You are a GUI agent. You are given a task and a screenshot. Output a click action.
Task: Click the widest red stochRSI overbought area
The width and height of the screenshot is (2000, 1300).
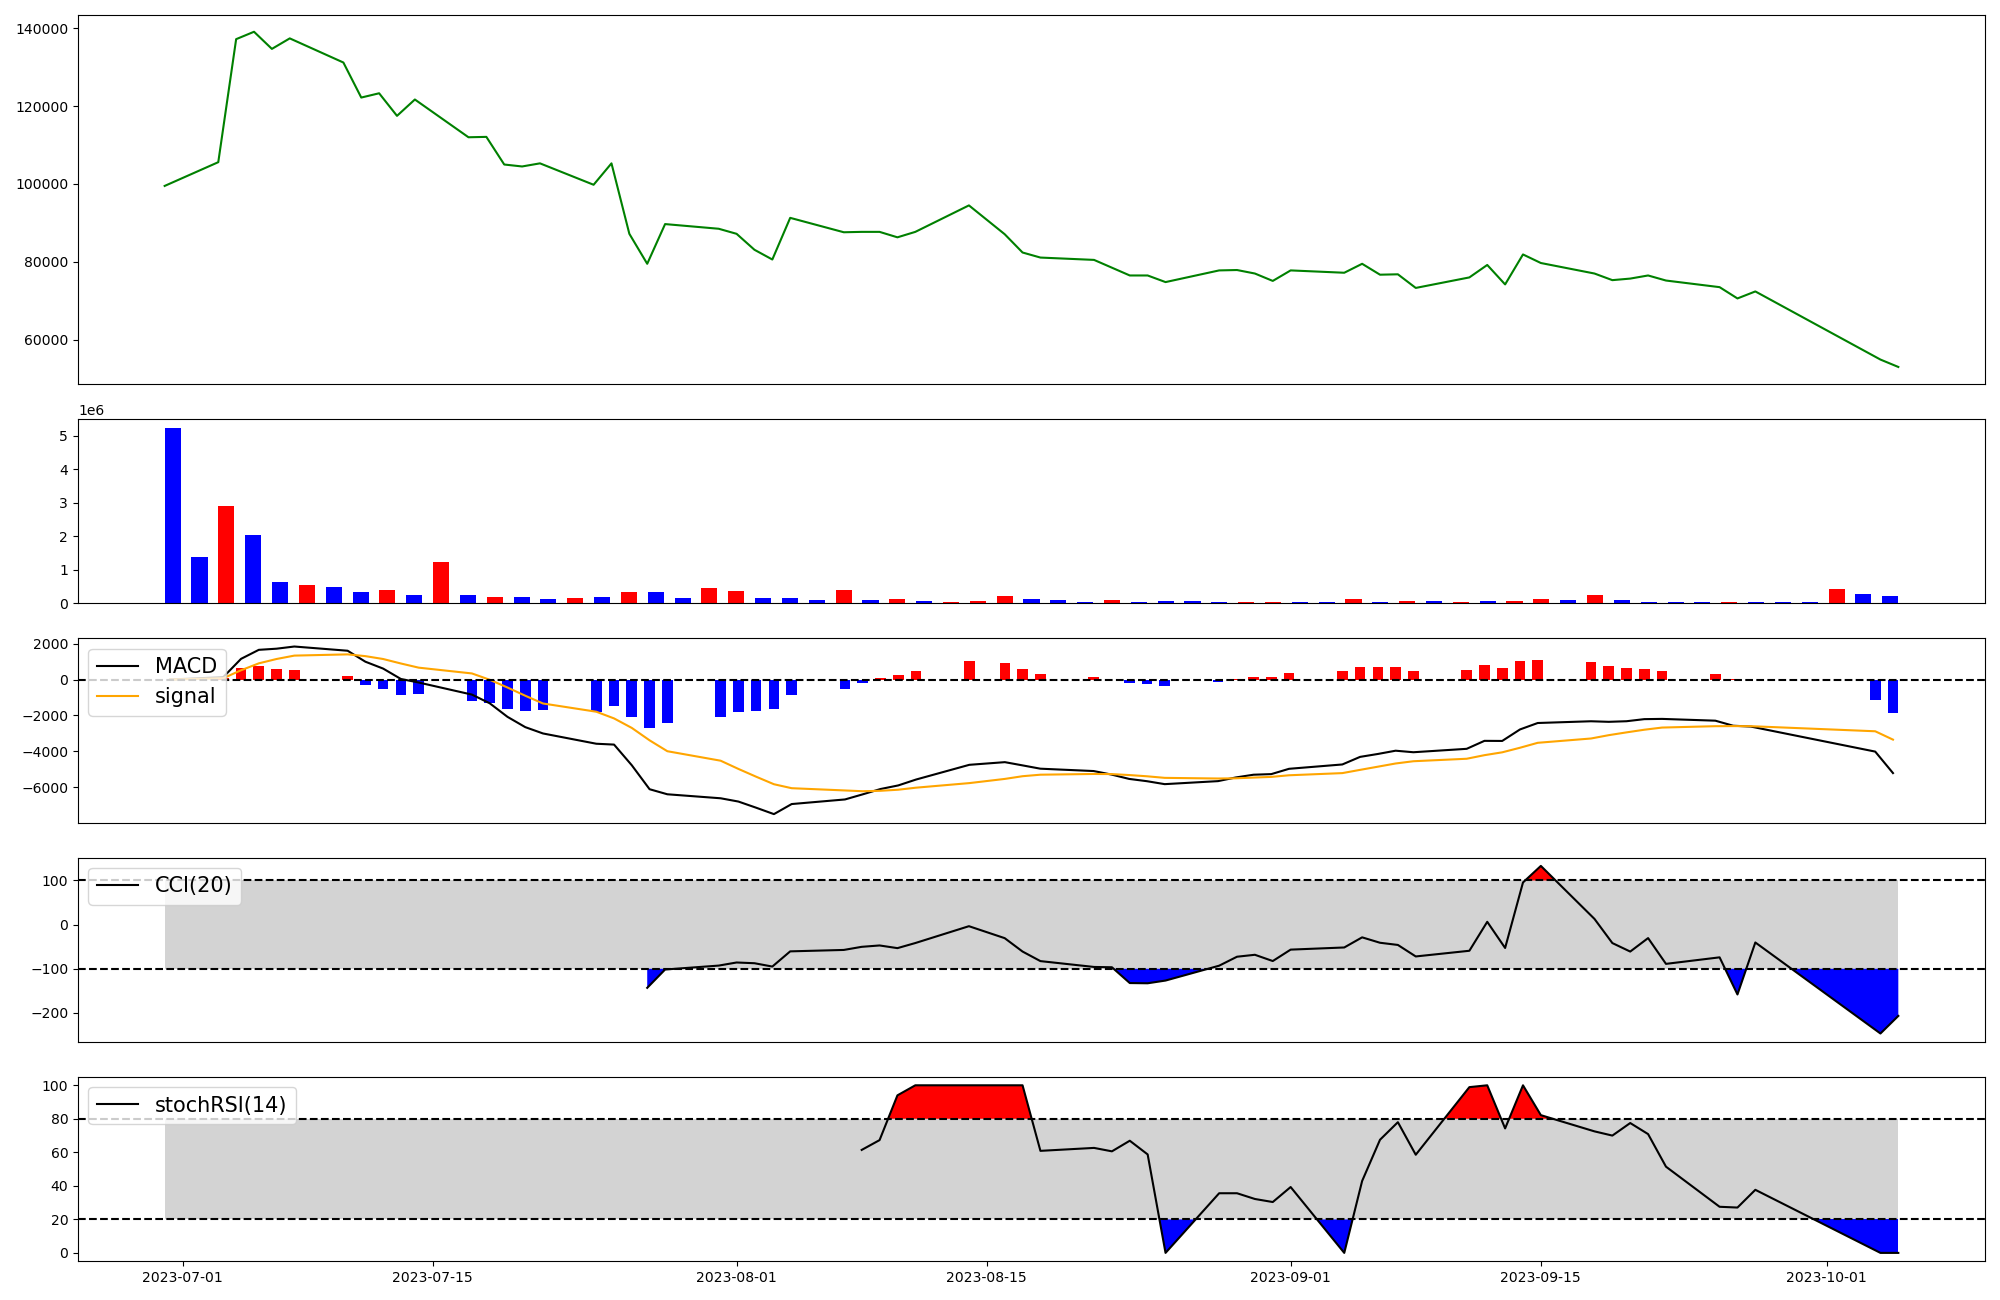pos(960,1101)
